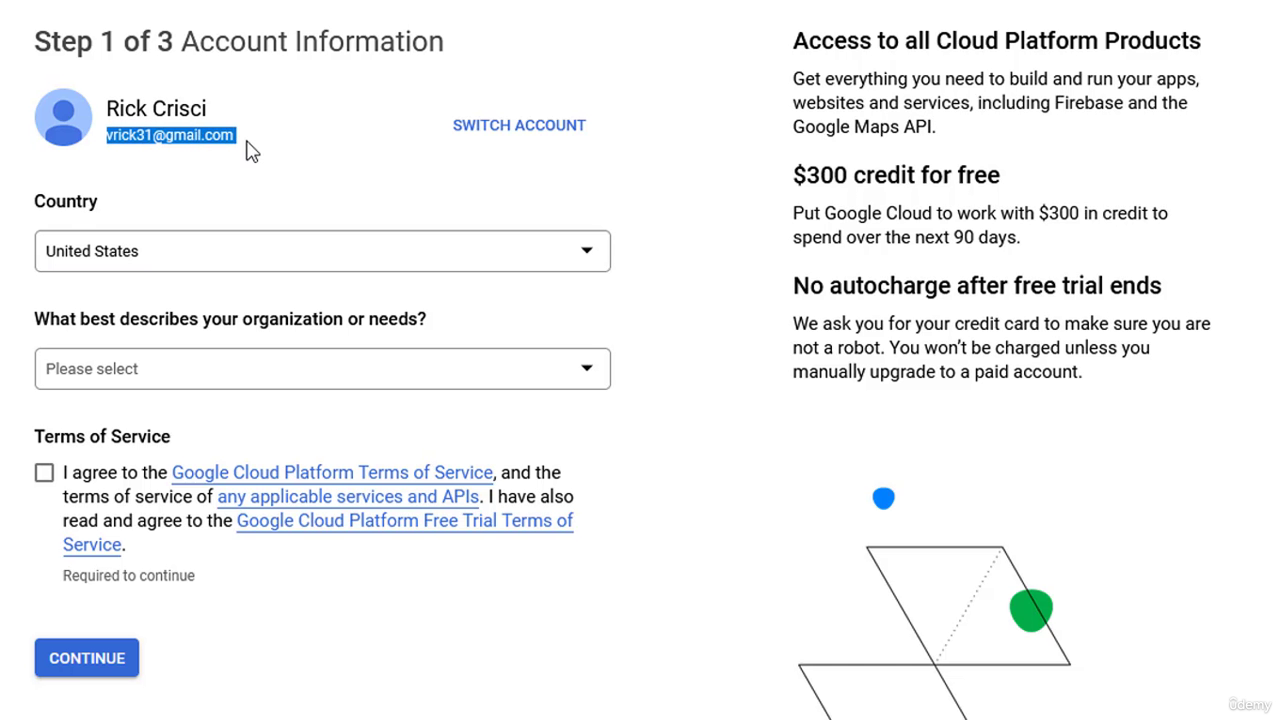
Task: Click Access to all Cloud Platform Products heading
Action: [997, 41]
